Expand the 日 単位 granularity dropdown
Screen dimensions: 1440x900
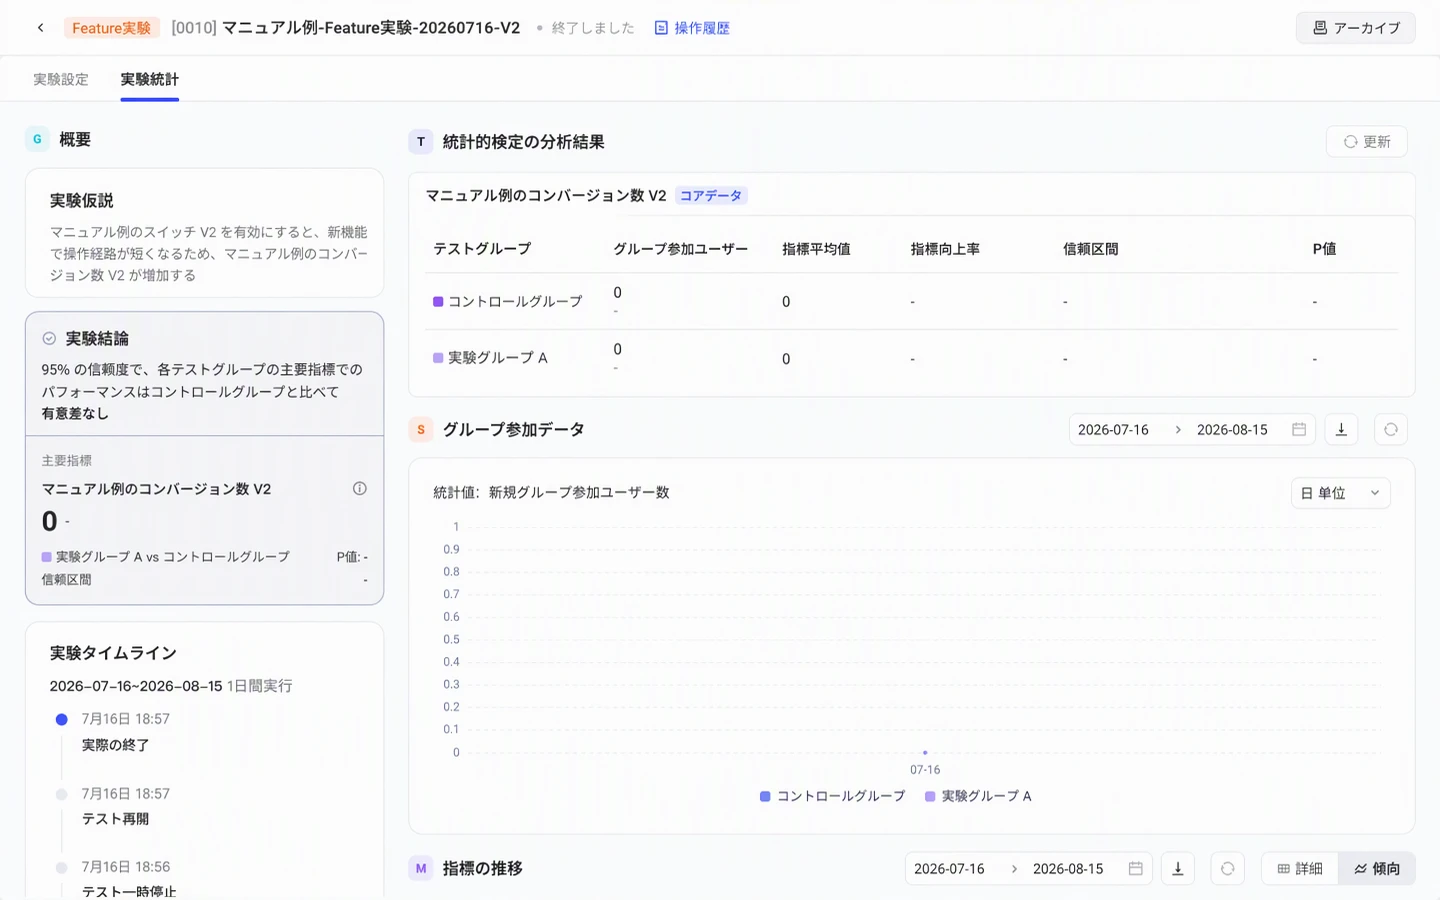tap(1340, 493)
